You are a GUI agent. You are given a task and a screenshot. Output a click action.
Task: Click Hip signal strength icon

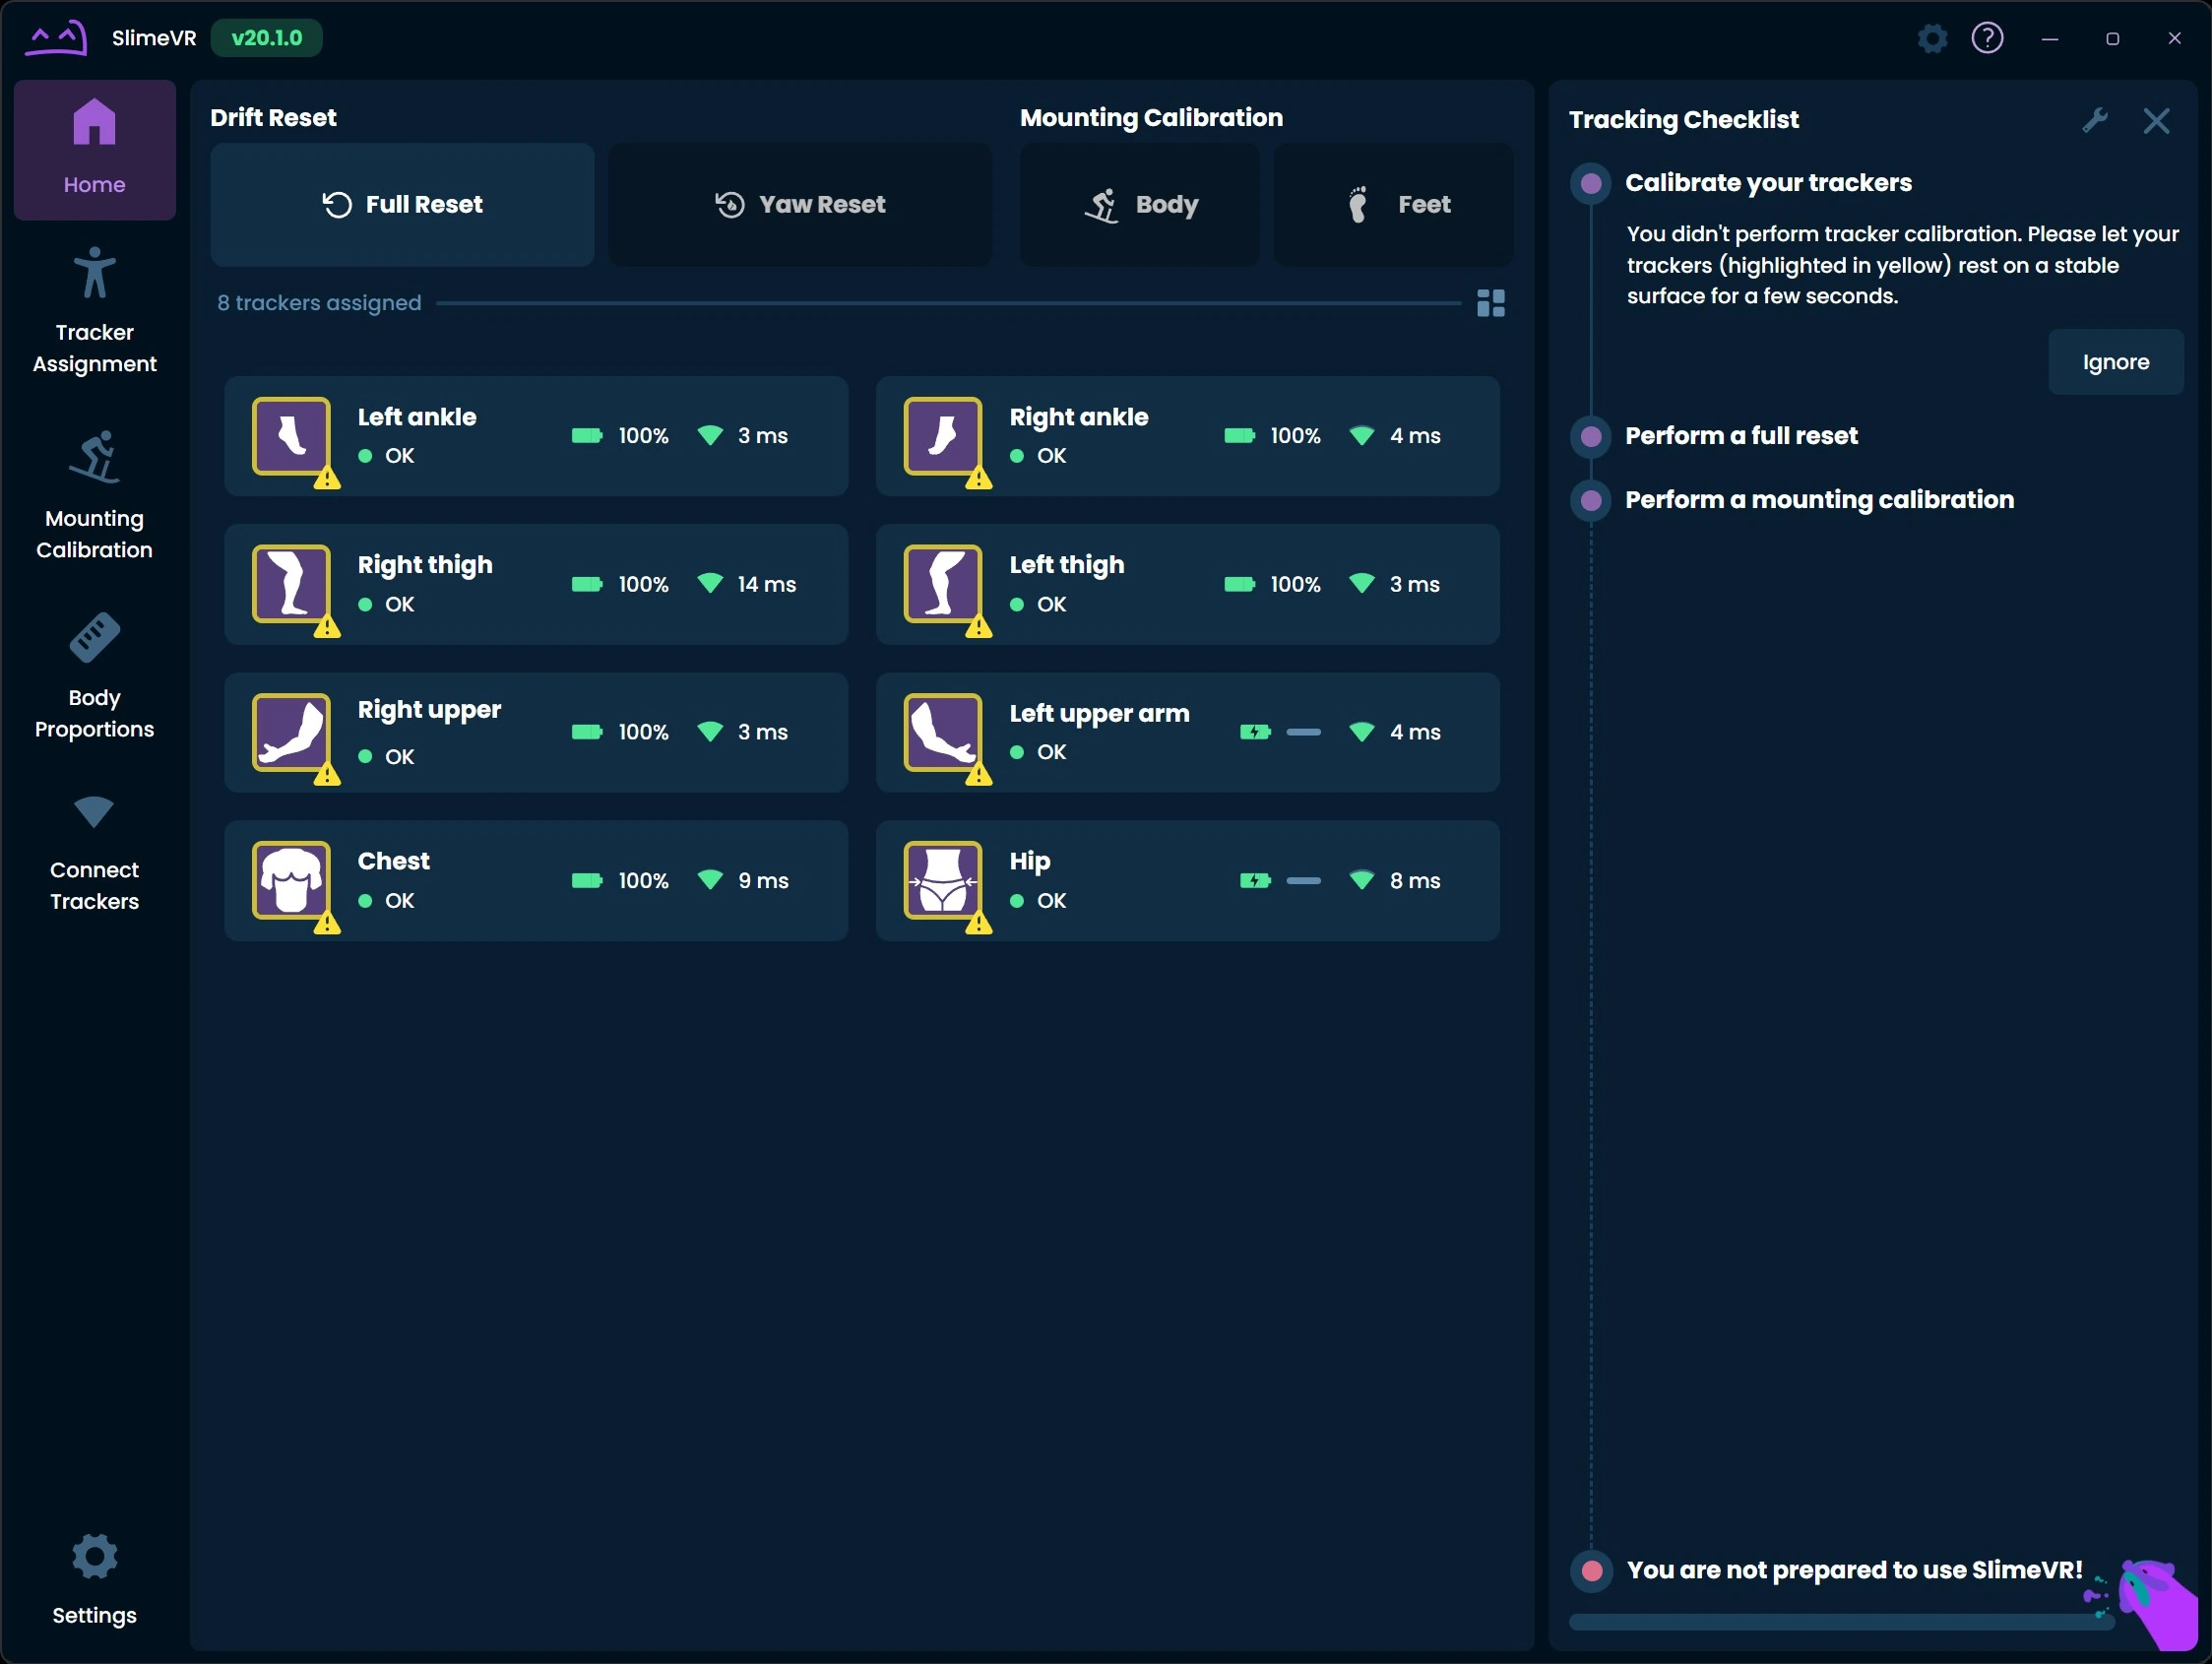tap(1362, 880)
